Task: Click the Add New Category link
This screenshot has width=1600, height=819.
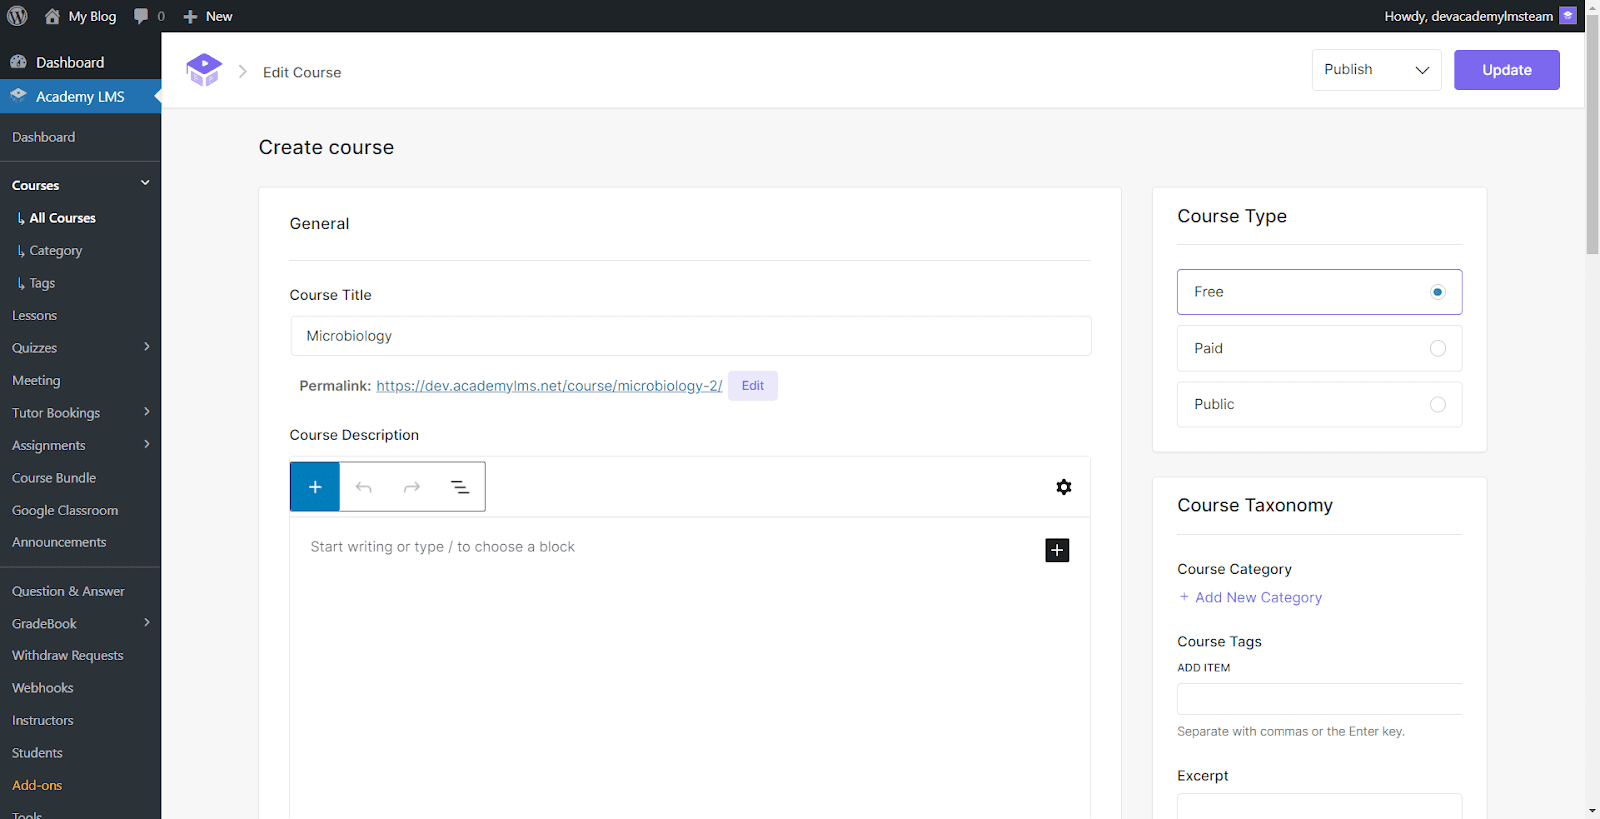Action: pyautogui.click(x=1258, y=597)
